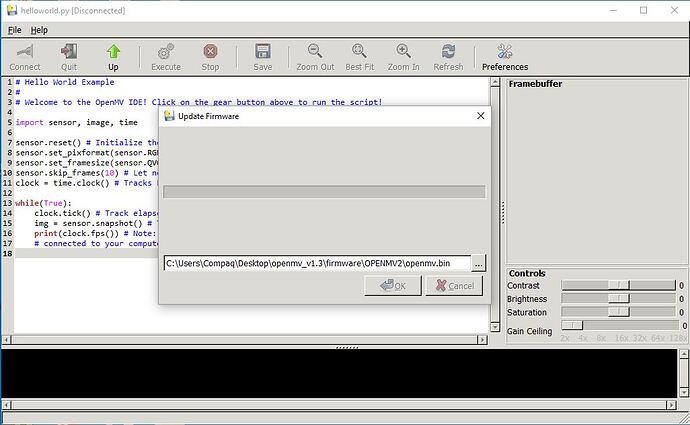Click the code editor horizontal scrollbar right arrow

click(x=483, y=340)
